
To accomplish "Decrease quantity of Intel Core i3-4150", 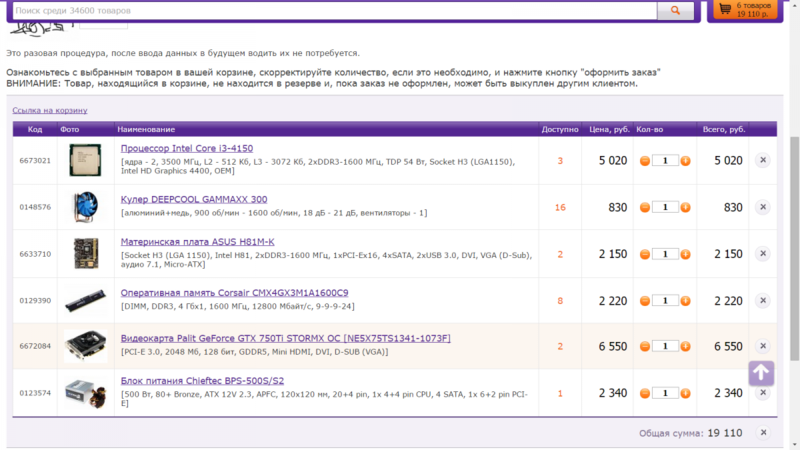I will [x=645, y=160].
